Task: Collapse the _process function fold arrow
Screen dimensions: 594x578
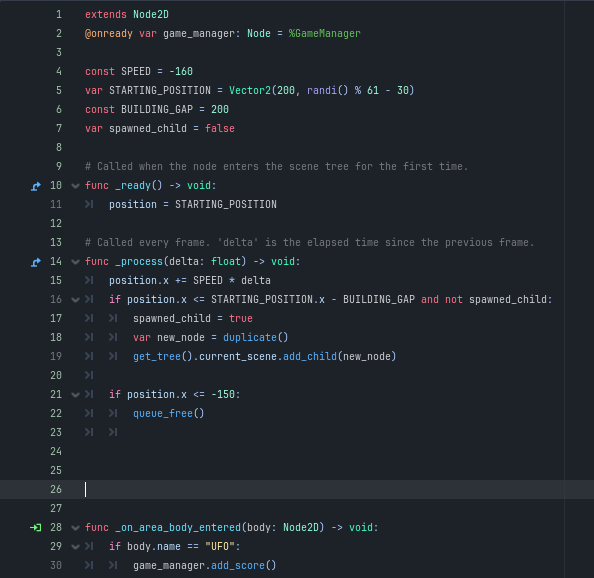Action: (75, 262)
